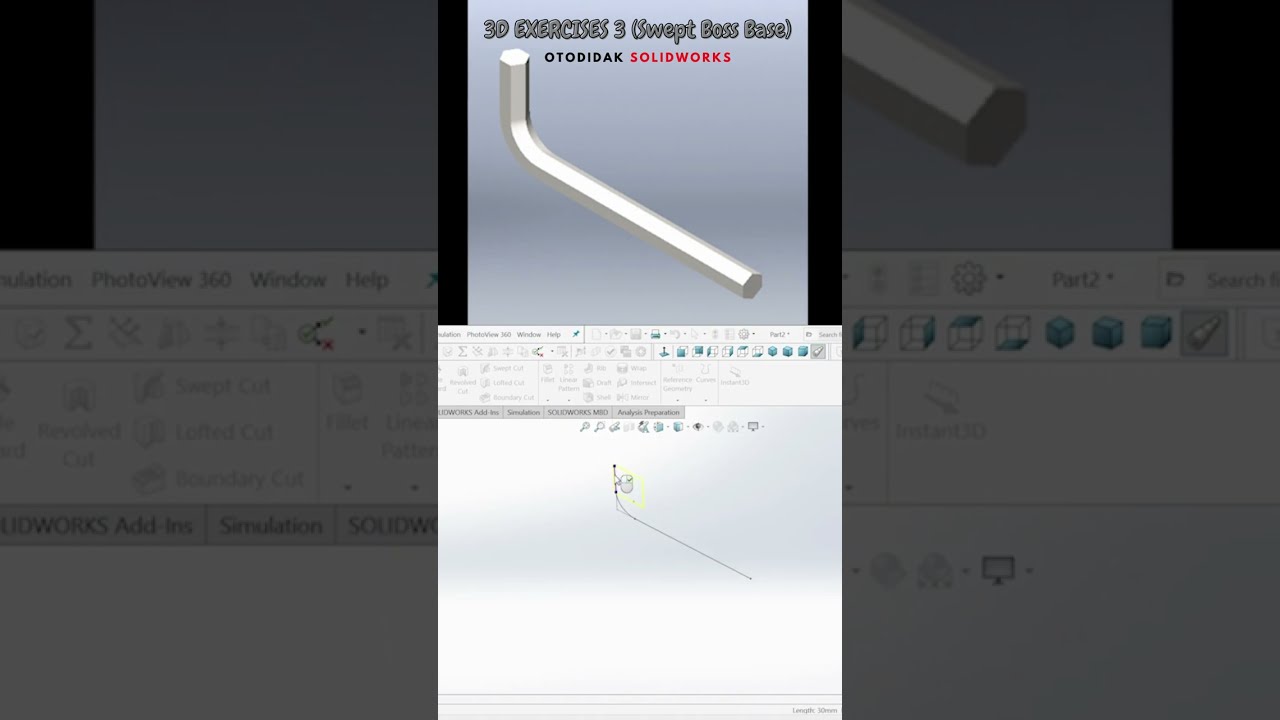Click the Apply Scene icon
Image resolution: width=1280 pixels, height=720 pixels.
(x=733, y=427)
